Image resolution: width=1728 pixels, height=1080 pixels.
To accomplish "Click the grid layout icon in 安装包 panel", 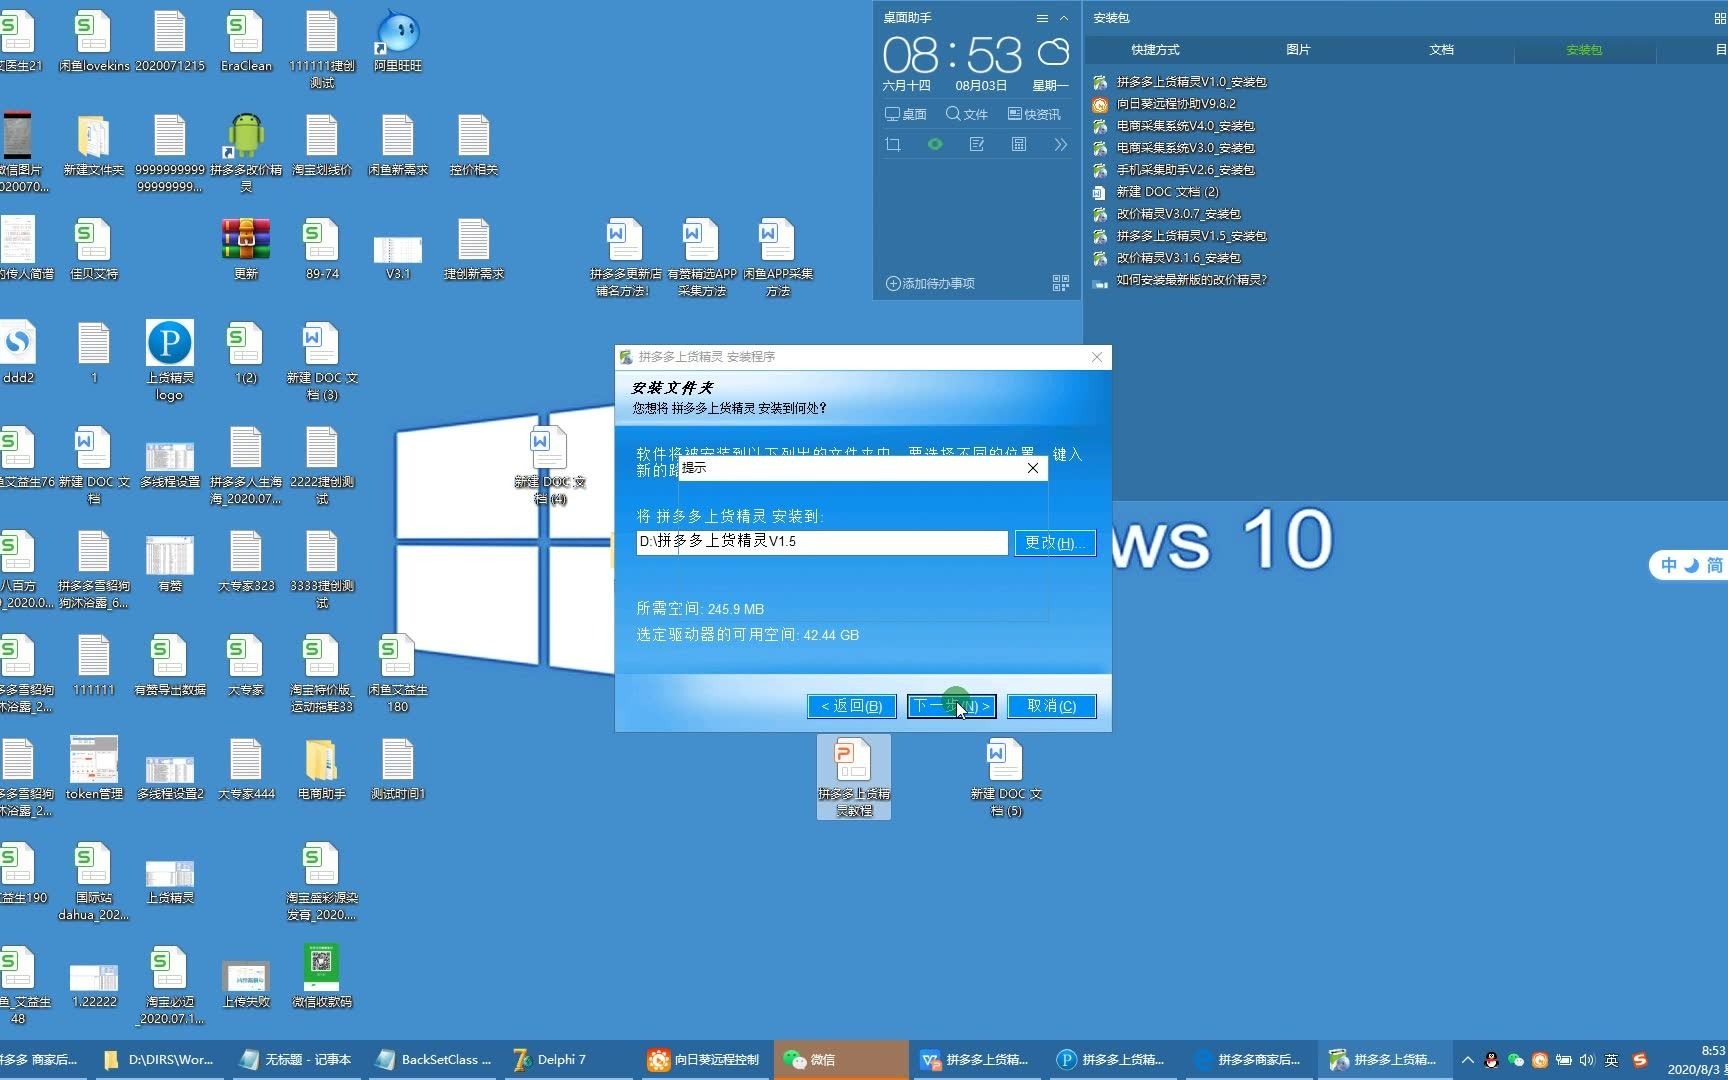I will coord(1719,18).
